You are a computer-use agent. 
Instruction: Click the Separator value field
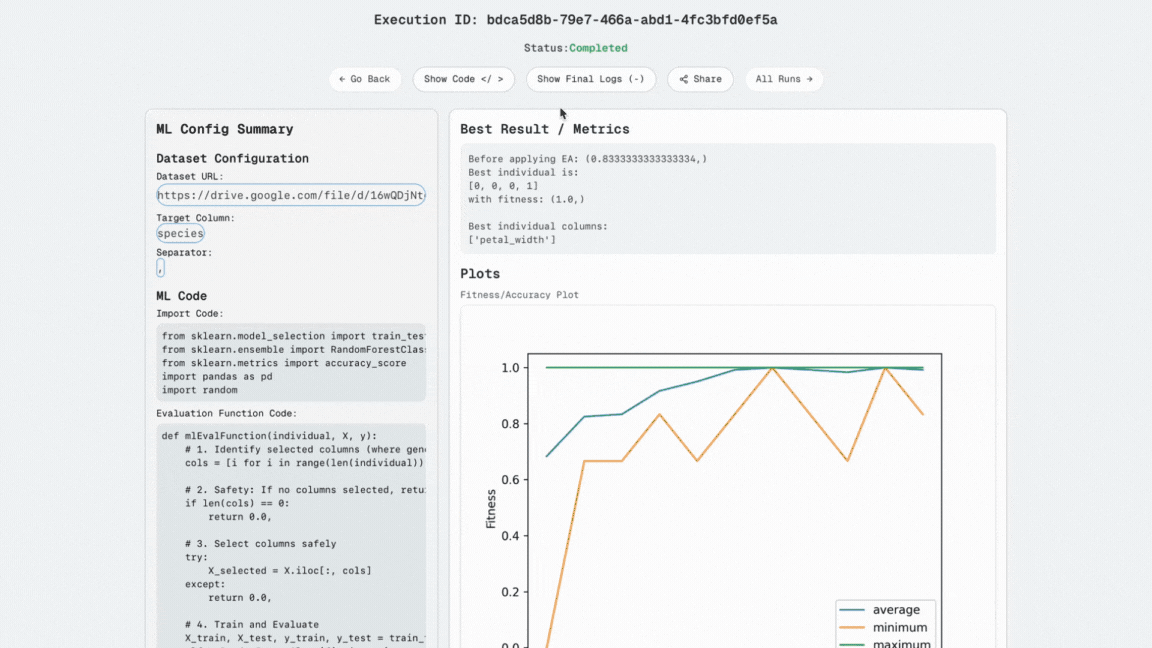pos(160,266)
